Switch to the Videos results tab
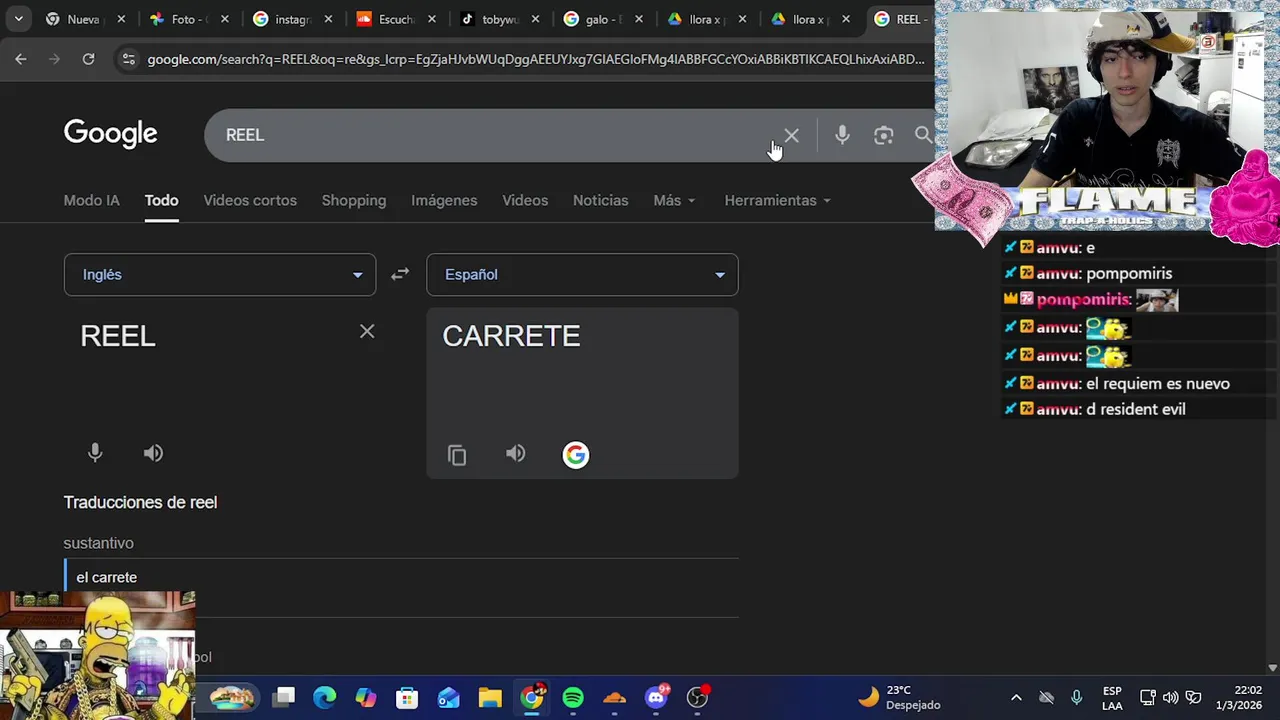The width and height of the screenshot is (1280, 720). coord(525,200)
